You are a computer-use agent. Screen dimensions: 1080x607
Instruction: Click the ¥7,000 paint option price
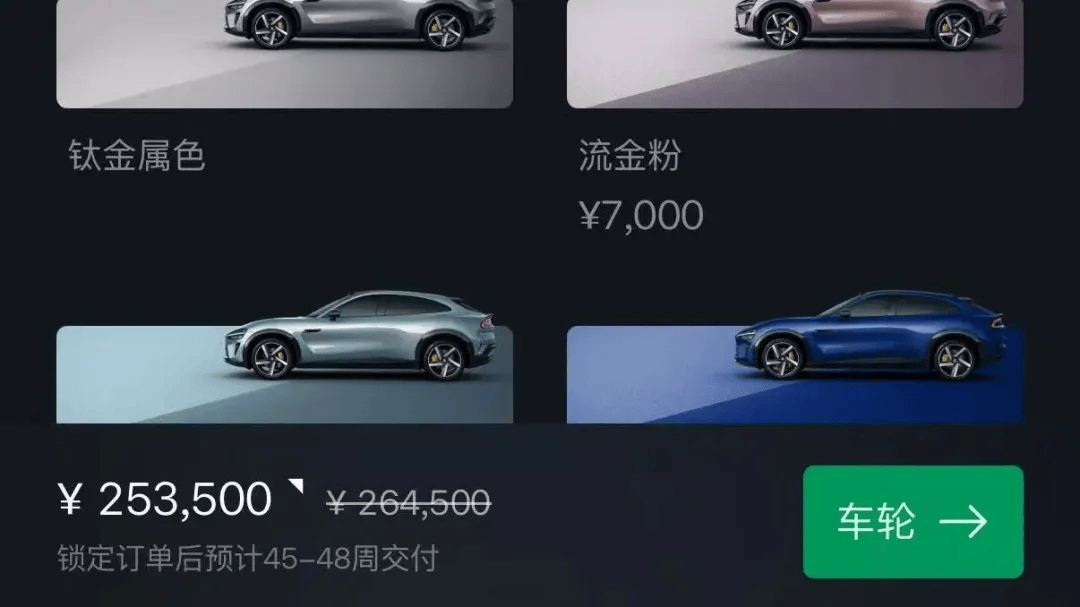point(641,215)
